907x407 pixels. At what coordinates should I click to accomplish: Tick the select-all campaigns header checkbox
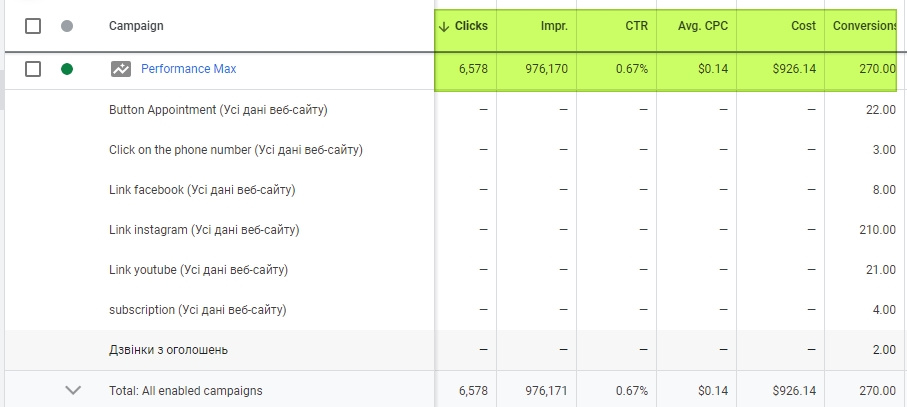pyautogui.click(x=33, y=25)
